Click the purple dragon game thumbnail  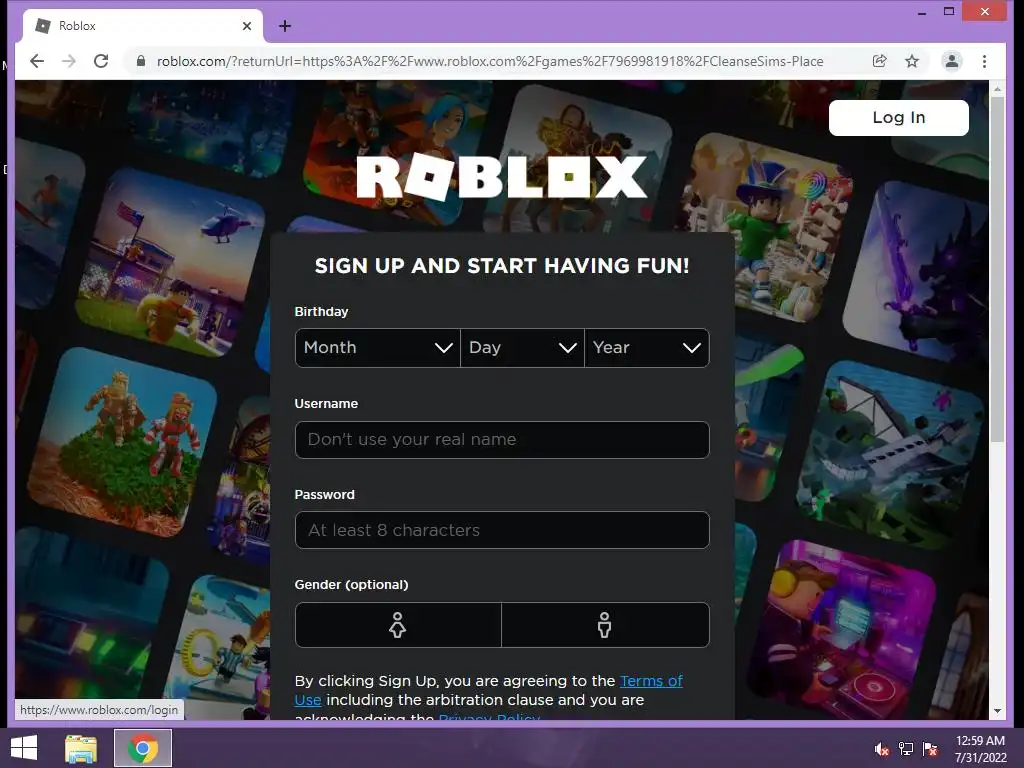(914, 271)
